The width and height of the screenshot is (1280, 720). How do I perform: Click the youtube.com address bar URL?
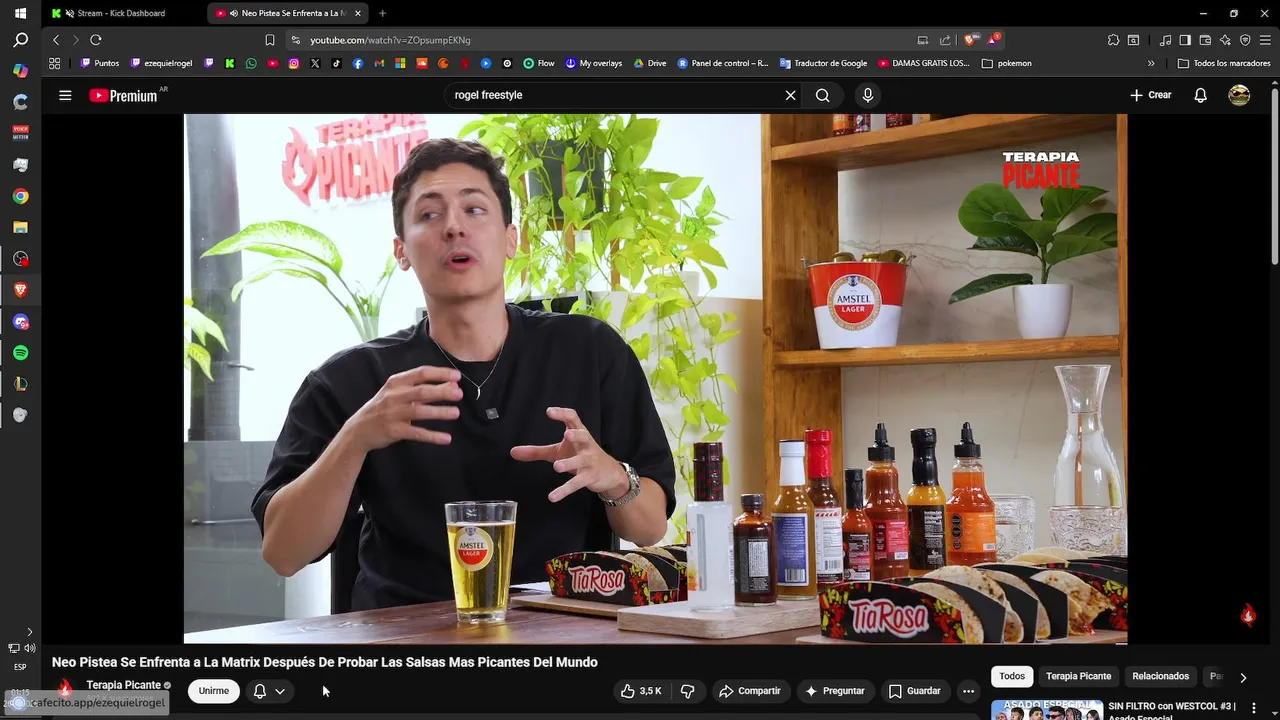[390, 40]
